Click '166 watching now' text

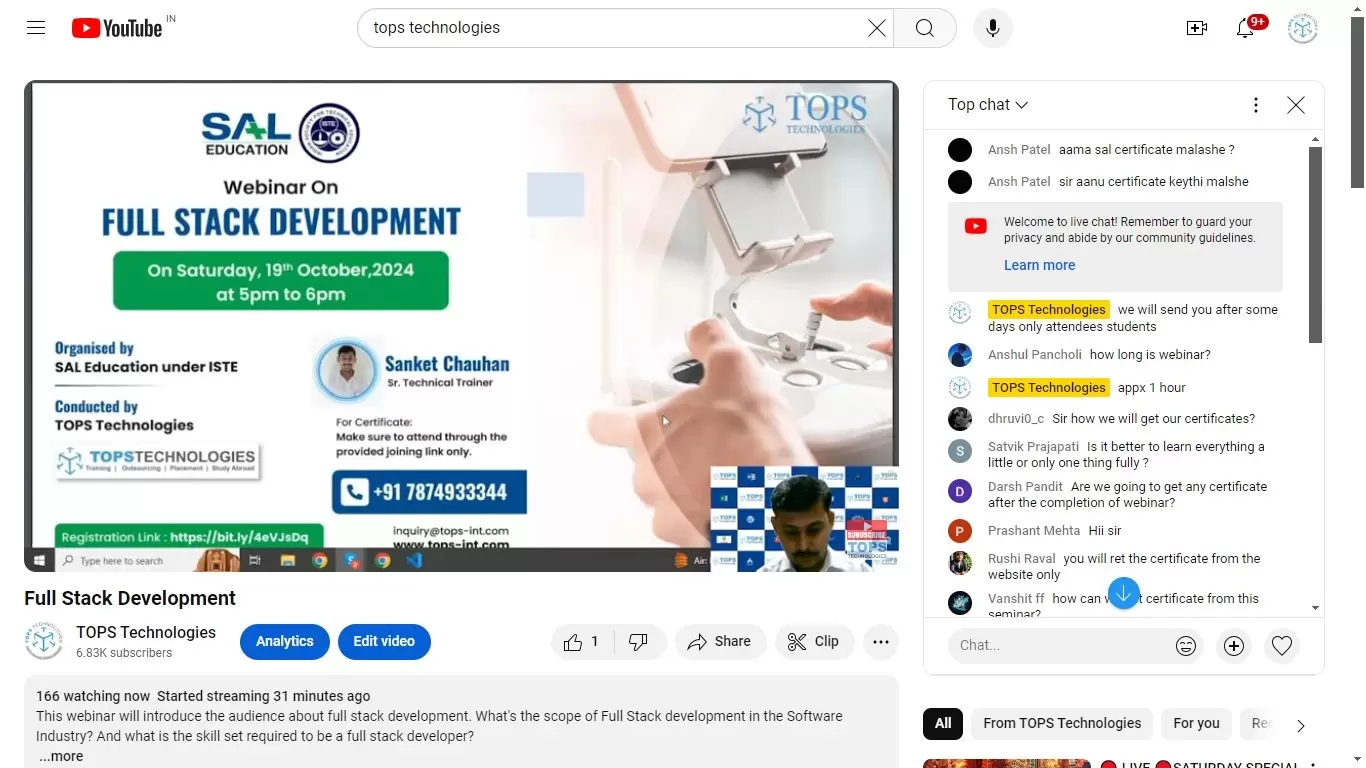[x=93, y=697]
